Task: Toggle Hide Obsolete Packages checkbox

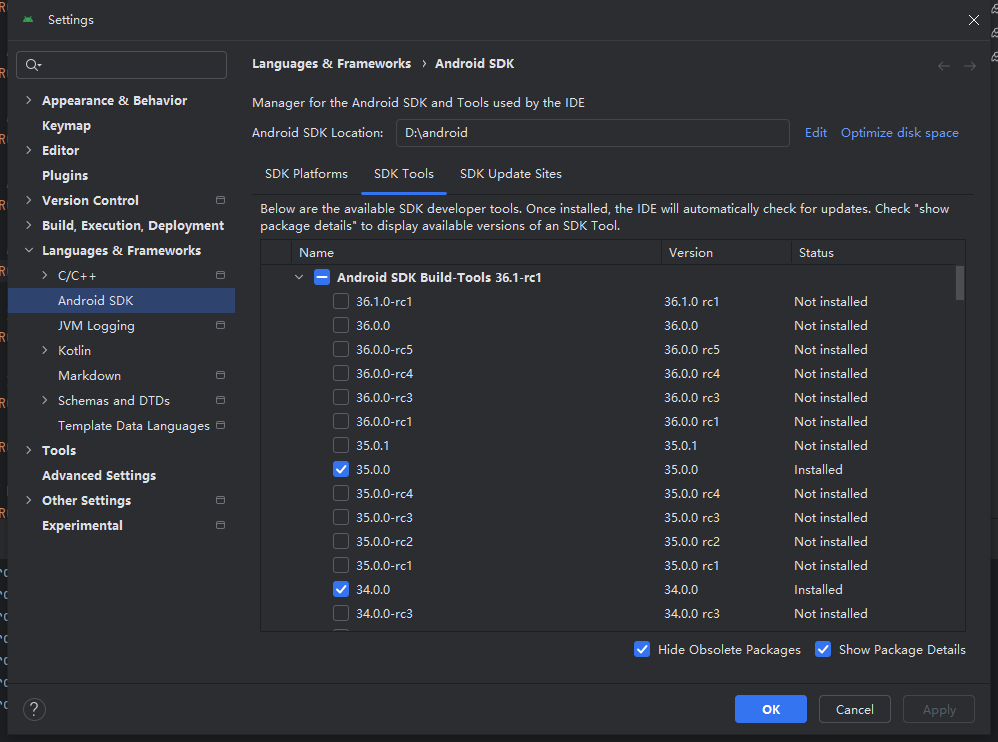Action: click(642, 650)
